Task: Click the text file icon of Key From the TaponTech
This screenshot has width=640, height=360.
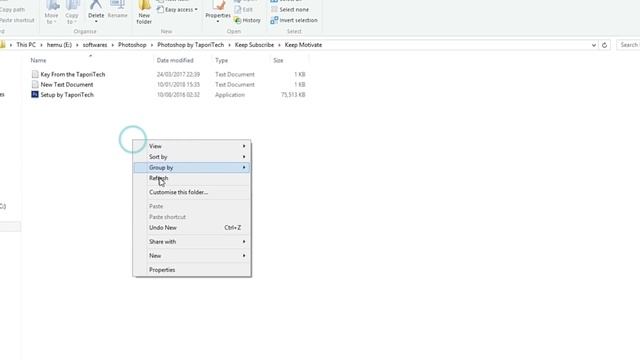Action: tap(35, 74)
